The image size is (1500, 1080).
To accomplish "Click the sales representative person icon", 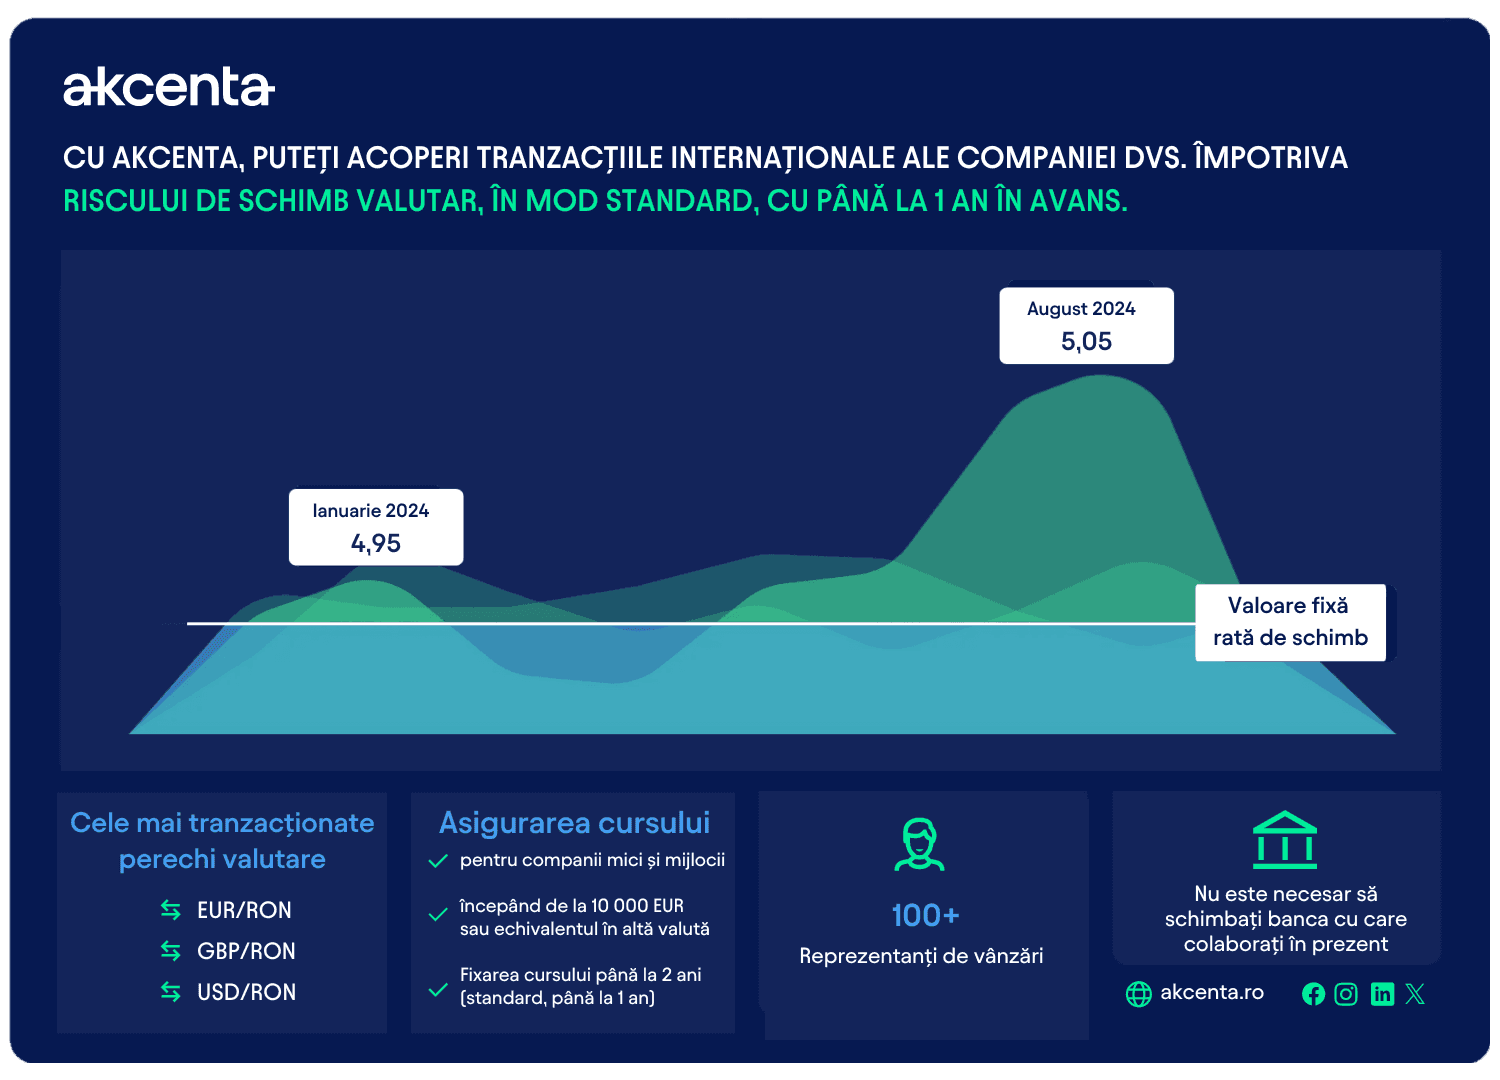I will (x=919, y=844).
